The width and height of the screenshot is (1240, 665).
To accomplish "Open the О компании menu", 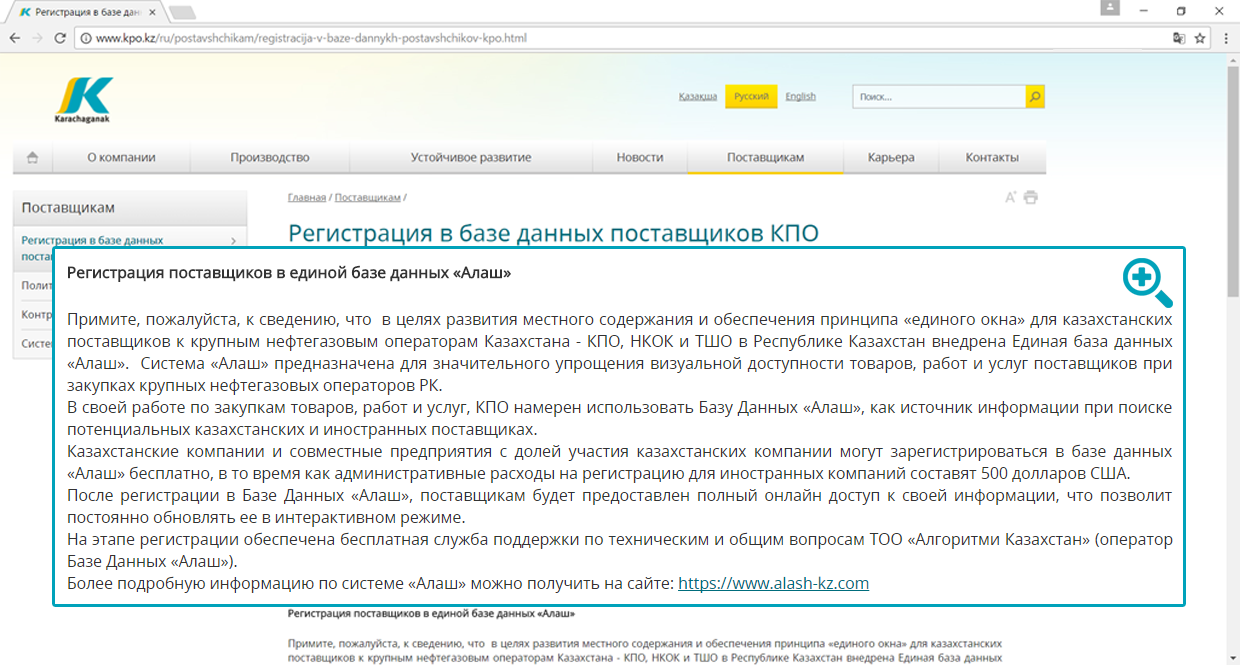I will coord(121,158).
